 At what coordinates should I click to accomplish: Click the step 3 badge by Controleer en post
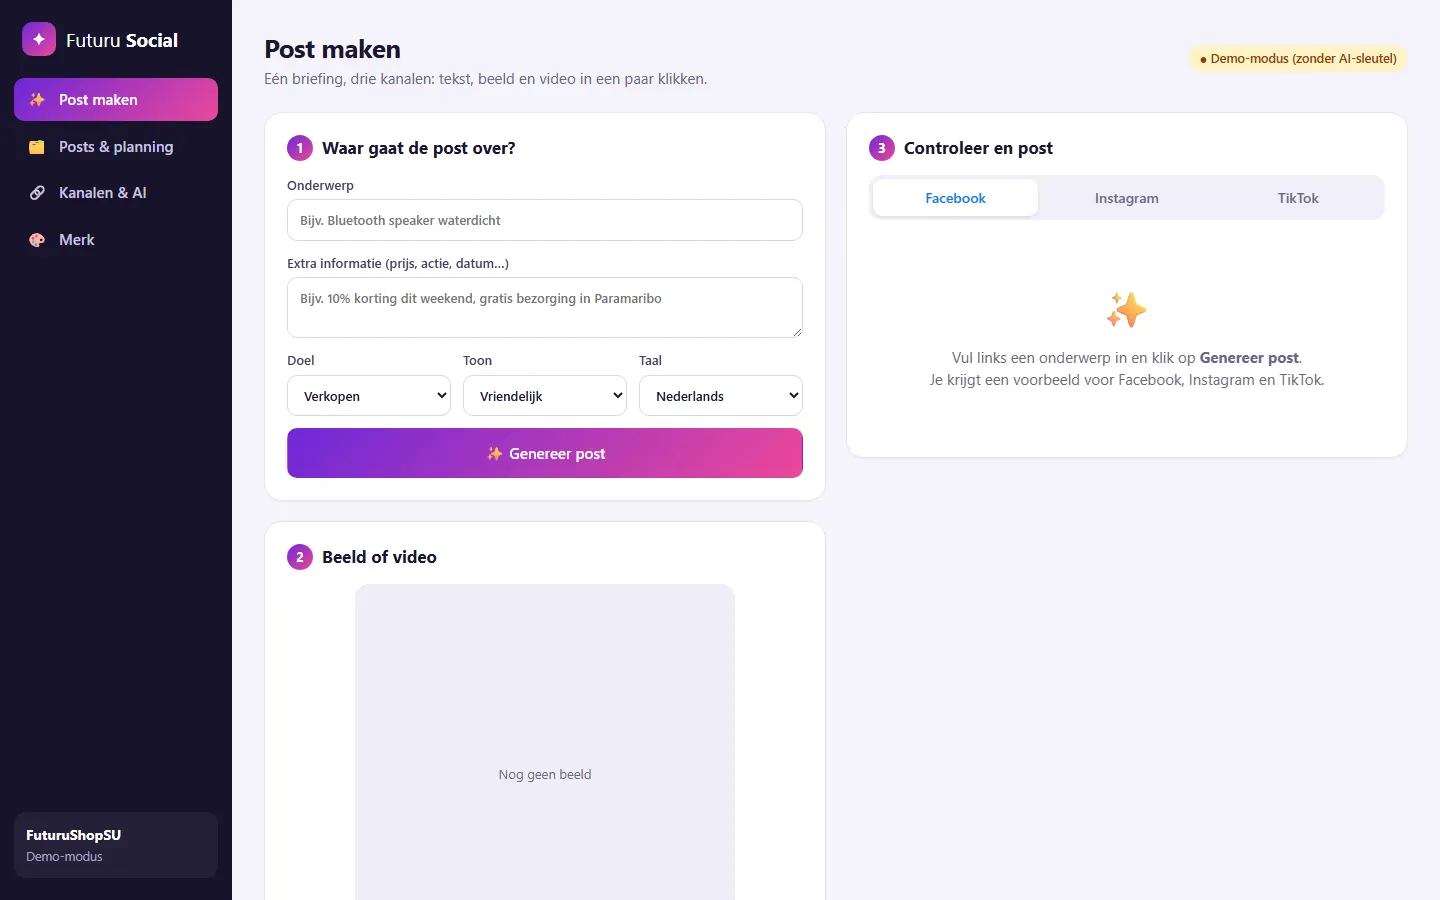[882, 148]
